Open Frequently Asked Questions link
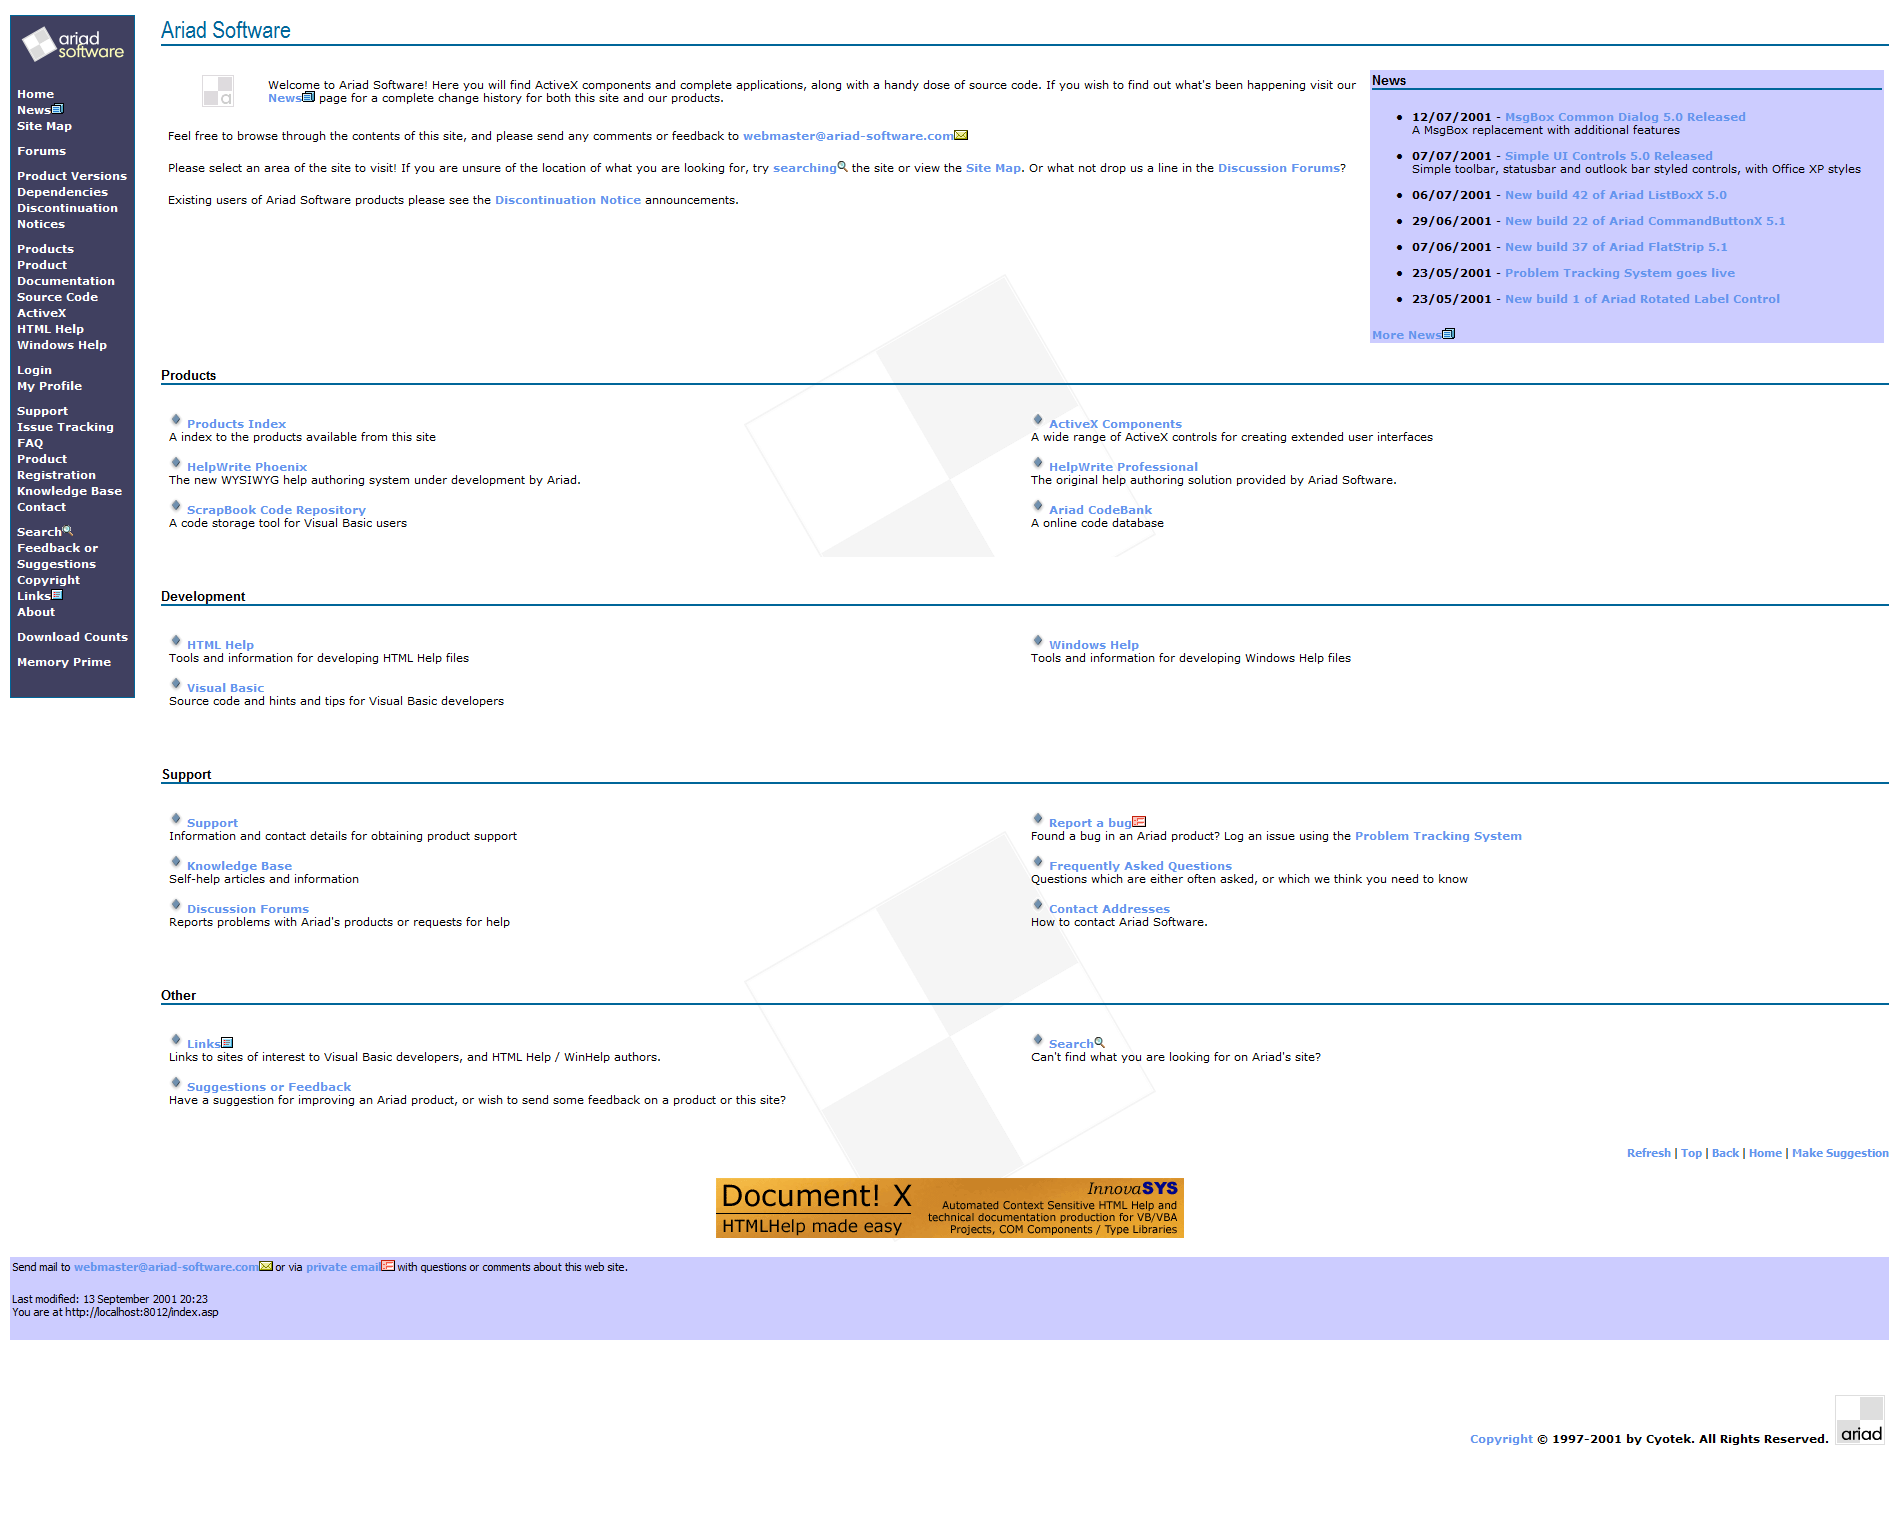Image resolution: width=1899 pixels, height=1515 pixels. [1140, 866]
